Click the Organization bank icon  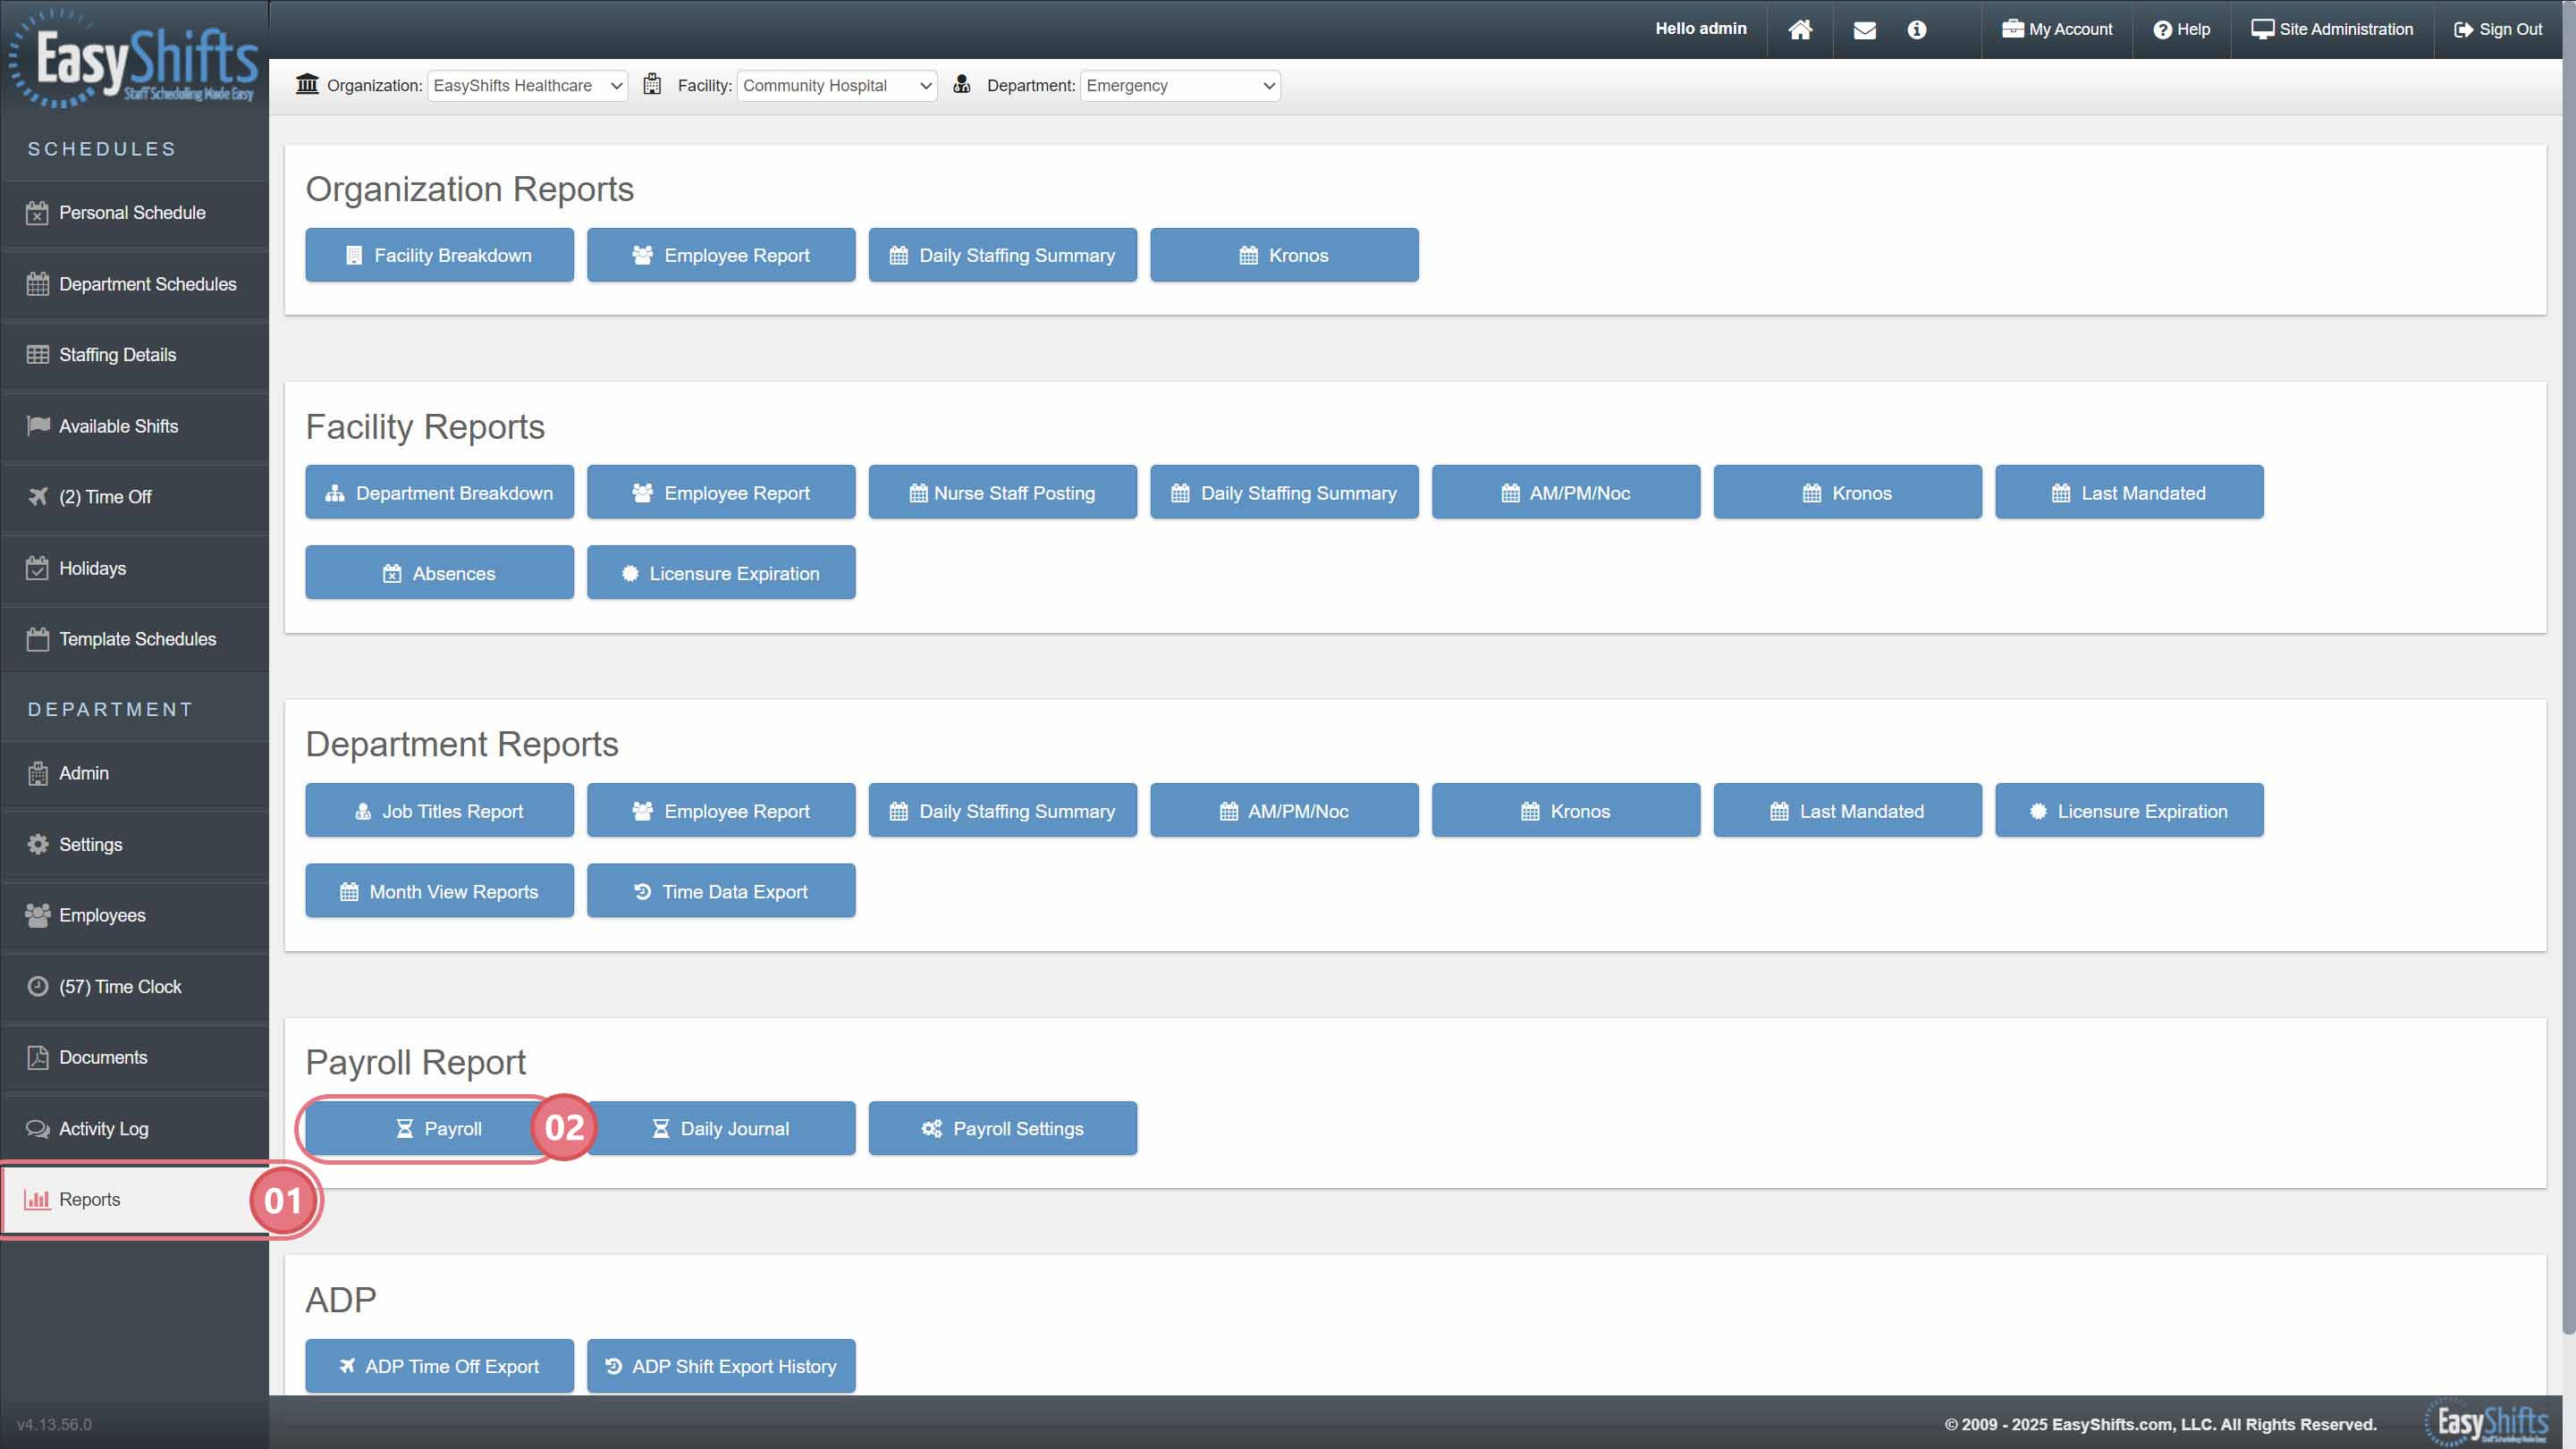click(x=307, y=84)
